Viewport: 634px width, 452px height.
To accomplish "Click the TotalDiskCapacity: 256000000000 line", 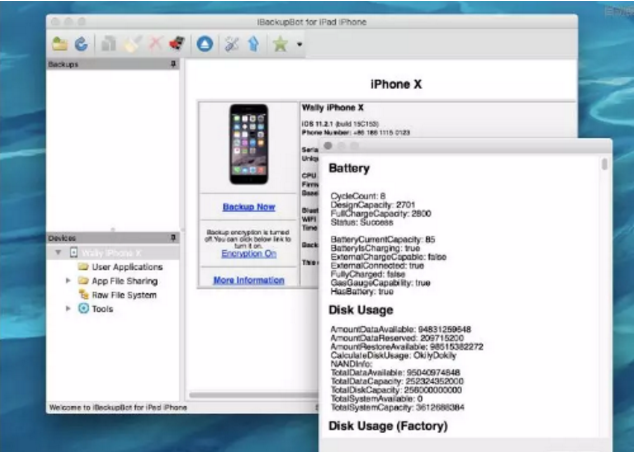I will pos(396,390).
